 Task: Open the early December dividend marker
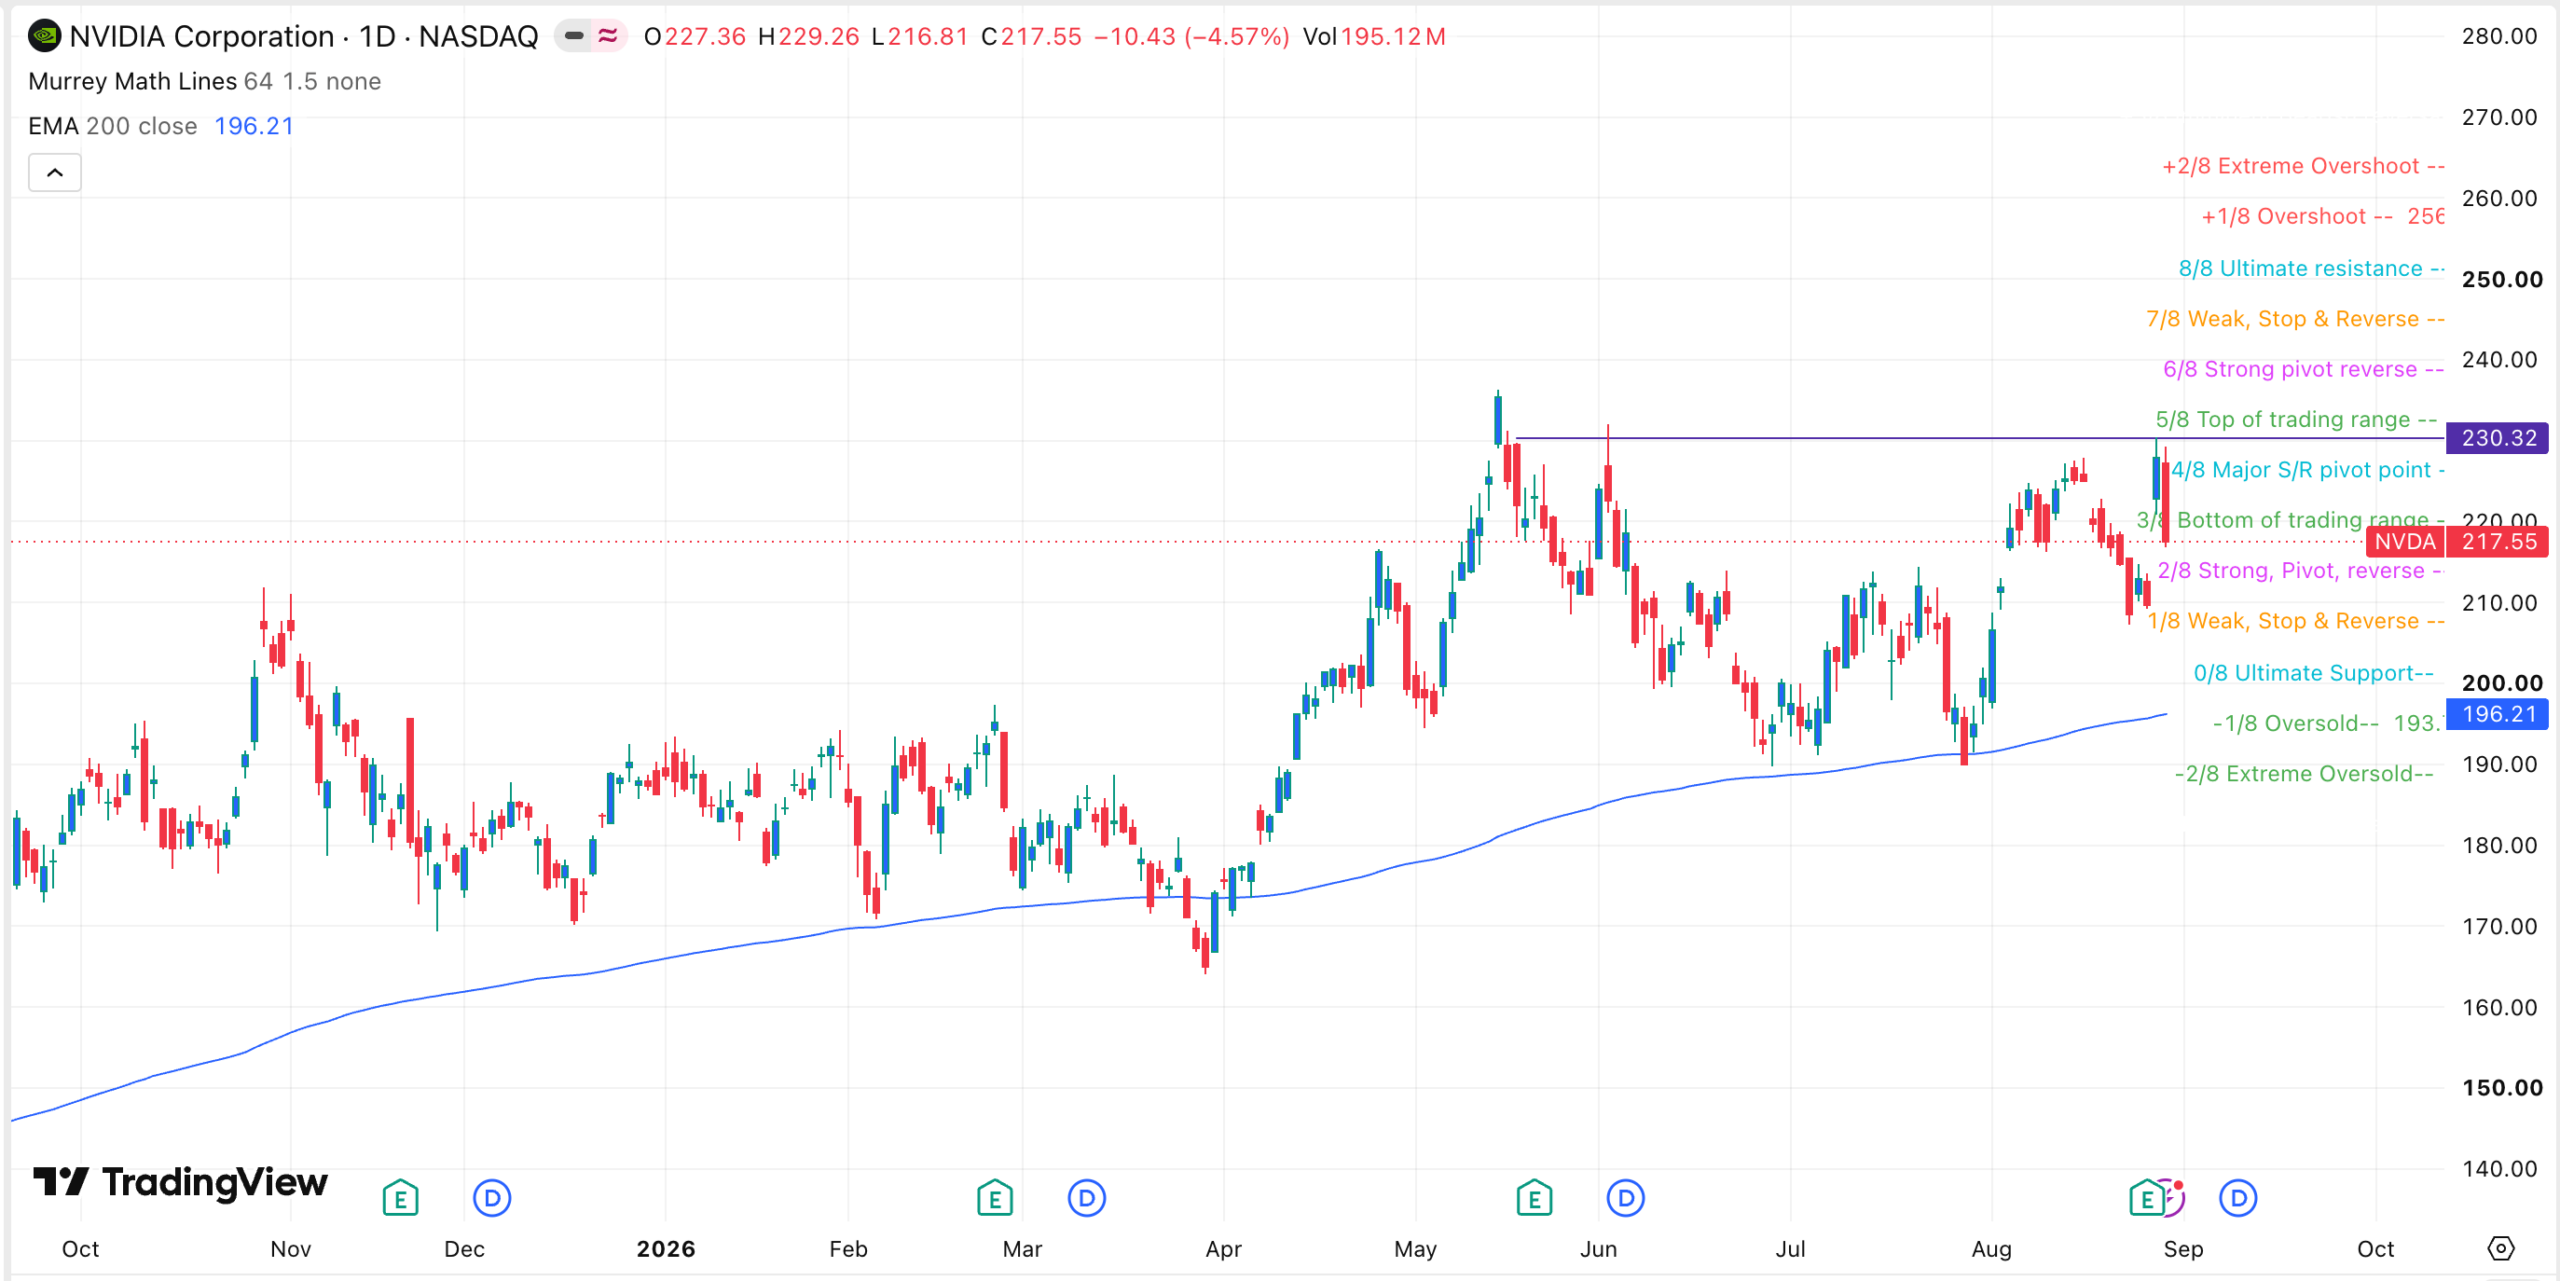point(492,1197)
